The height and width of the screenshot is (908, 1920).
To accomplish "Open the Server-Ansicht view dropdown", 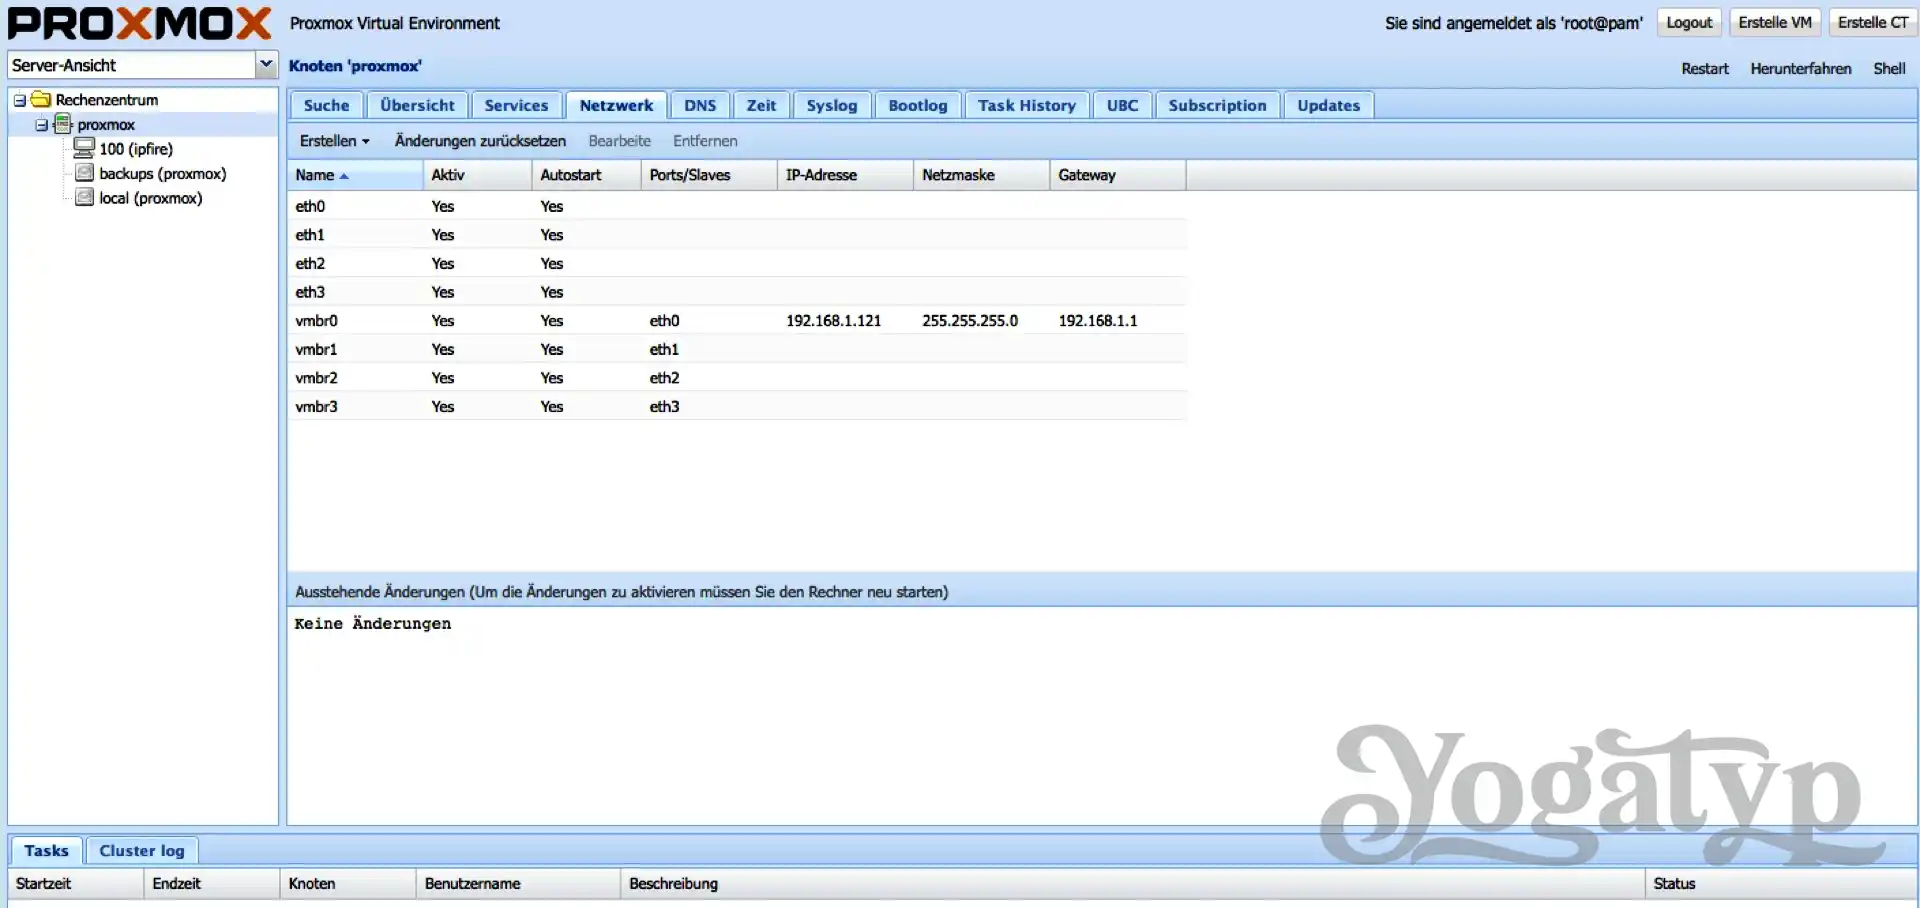I will pos(266,65).
